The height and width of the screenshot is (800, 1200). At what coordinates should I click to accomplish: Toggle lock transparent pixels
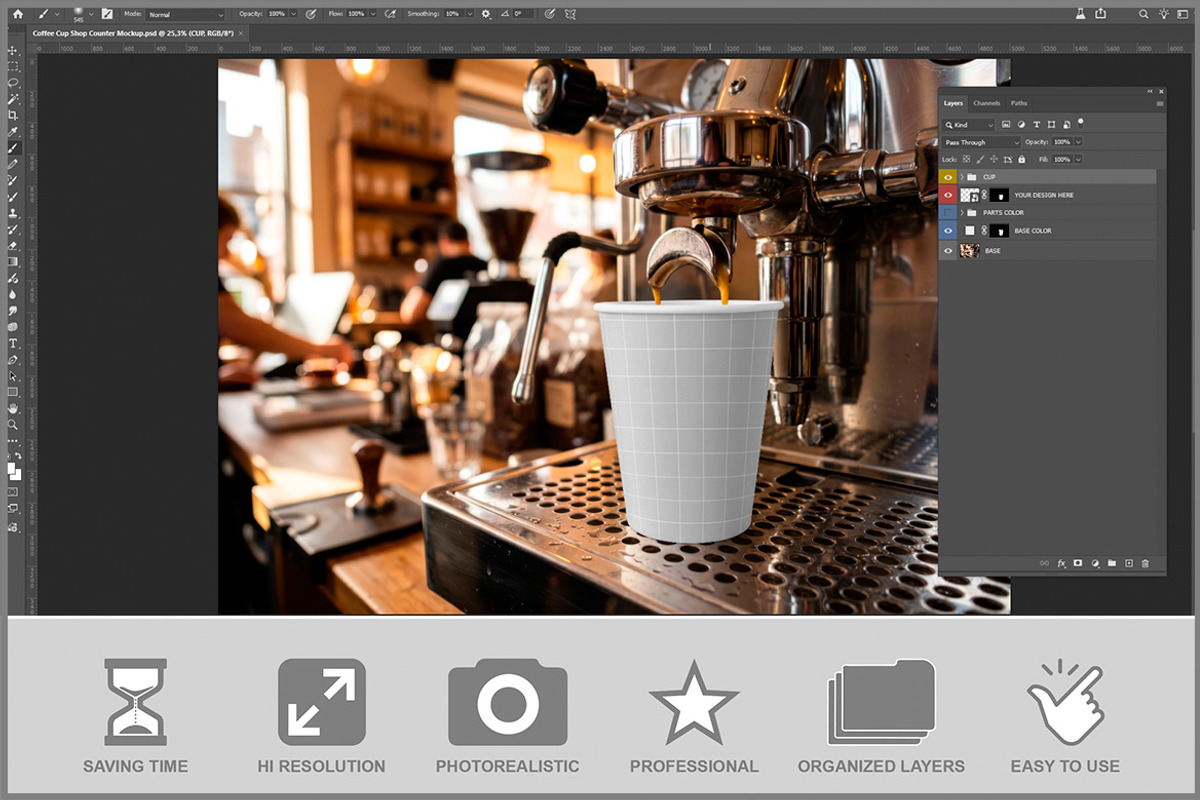pos(966,159)
